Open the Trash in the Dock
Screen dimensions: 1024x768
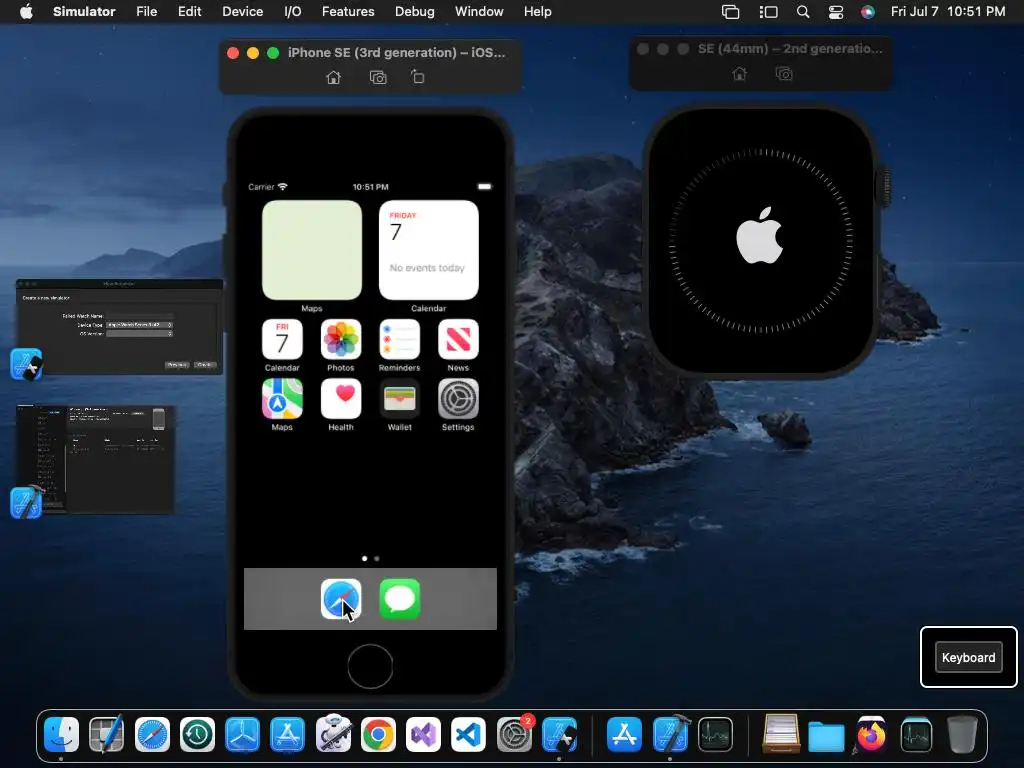(x=962, y=735)
